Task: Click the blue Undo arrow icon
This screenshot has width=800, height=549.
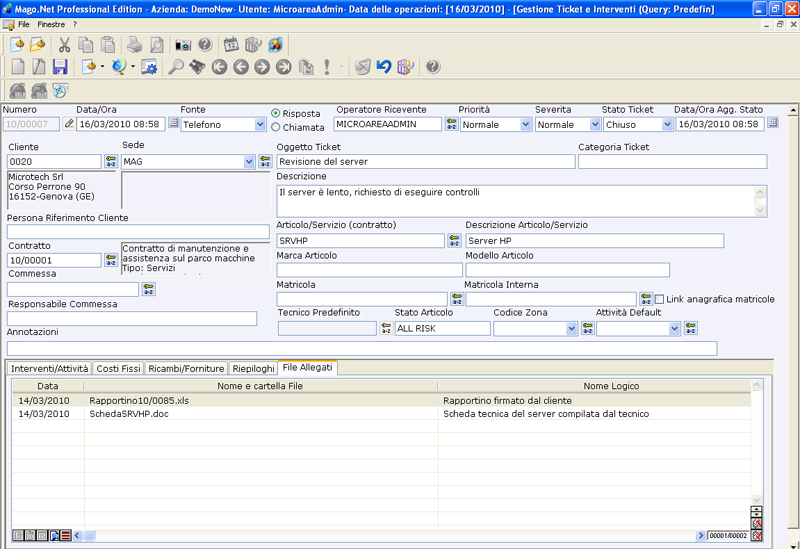Action: pos(384,67)
